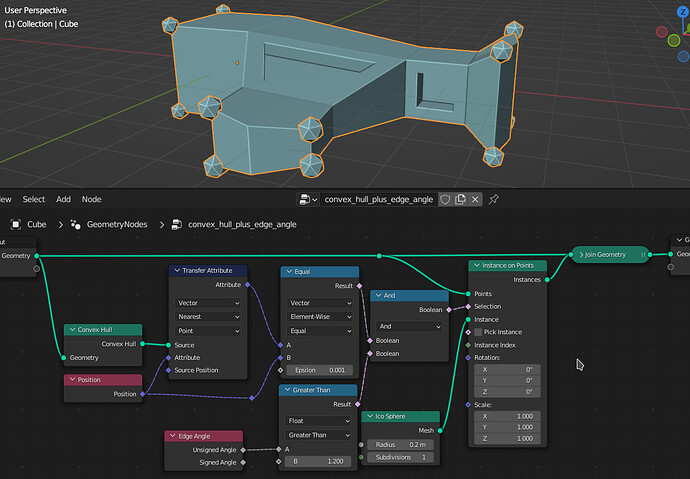Viewport: 690px width, 479px height.
Task: Open the Float data type dropdown
Action: 318,421
